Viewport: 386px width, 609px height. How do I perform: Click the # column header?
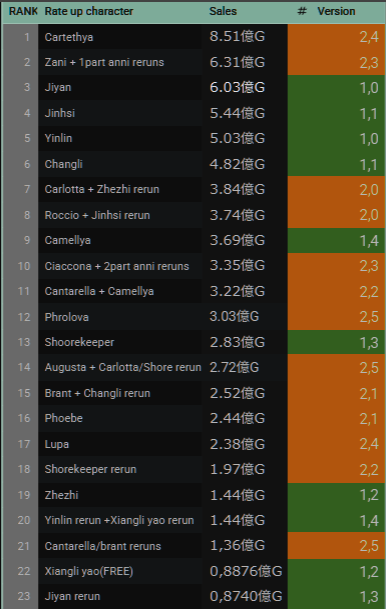[302, 11]
